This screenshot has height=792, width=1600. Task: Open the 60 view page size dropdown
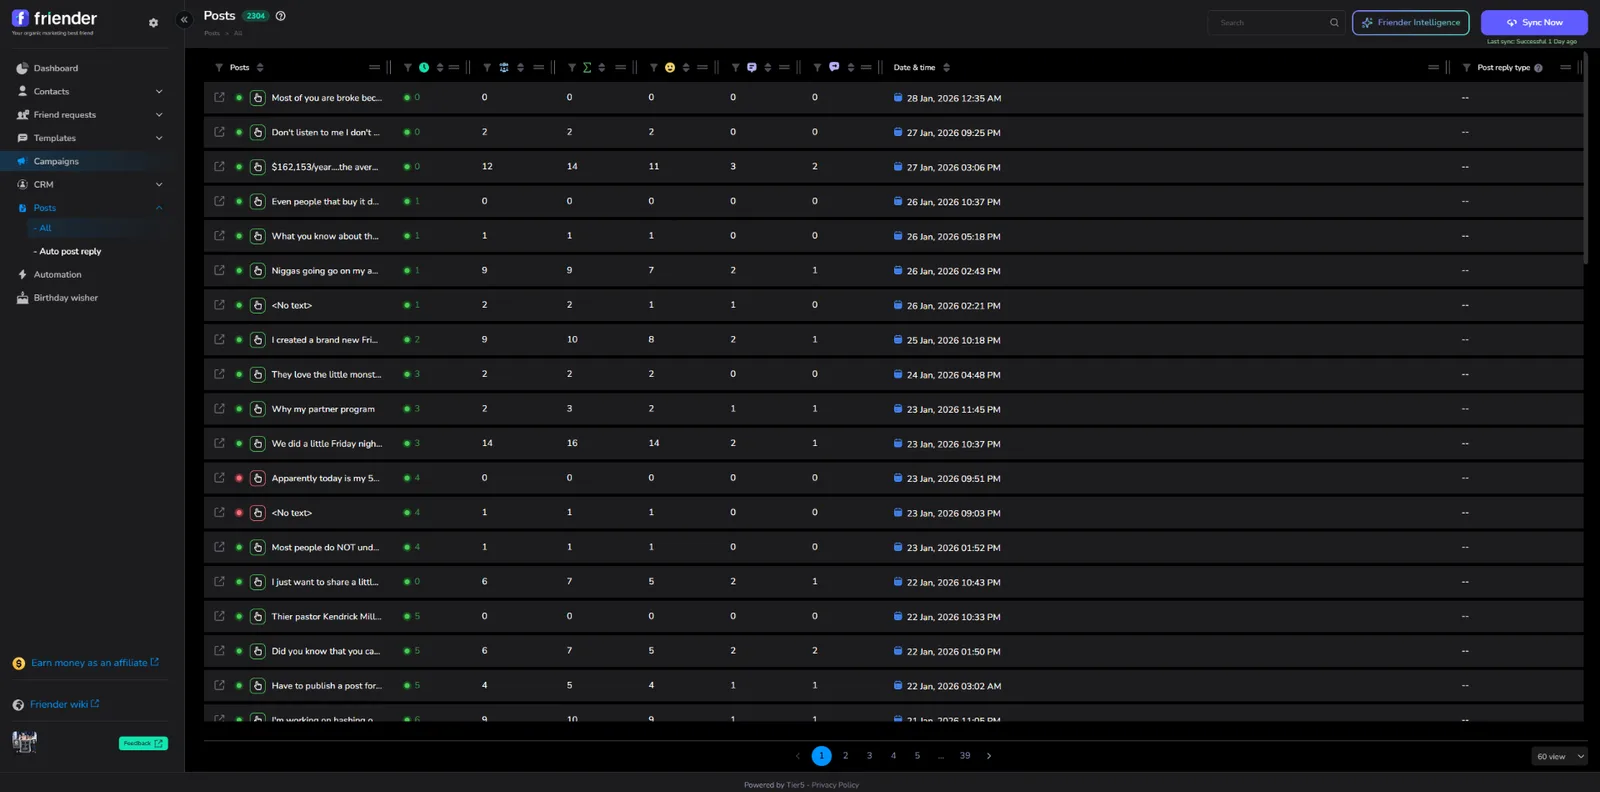click(x=1559, y=757)
